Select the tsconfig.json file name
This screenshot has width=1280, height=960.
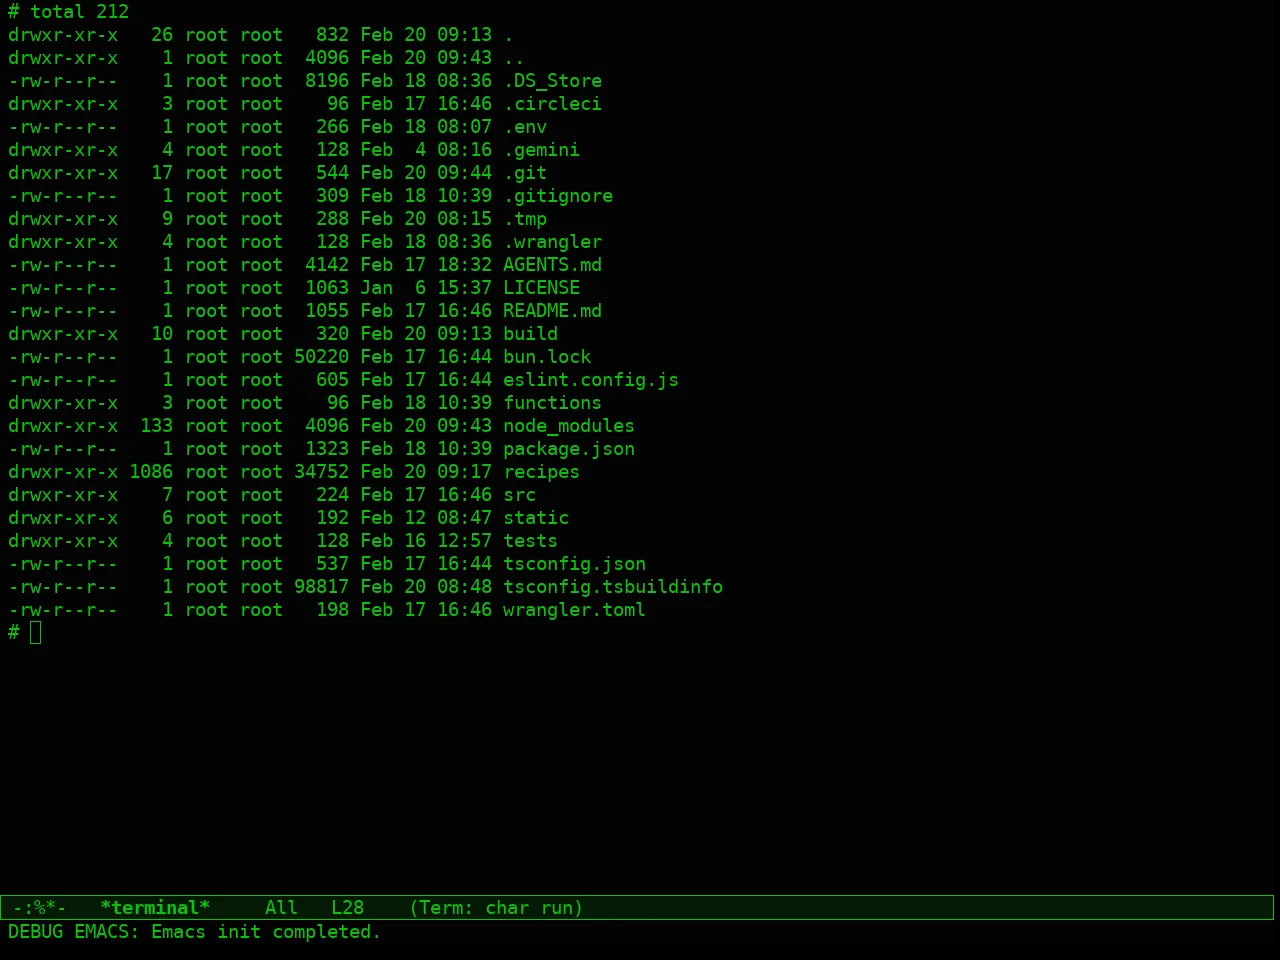[x=575, y=564]
